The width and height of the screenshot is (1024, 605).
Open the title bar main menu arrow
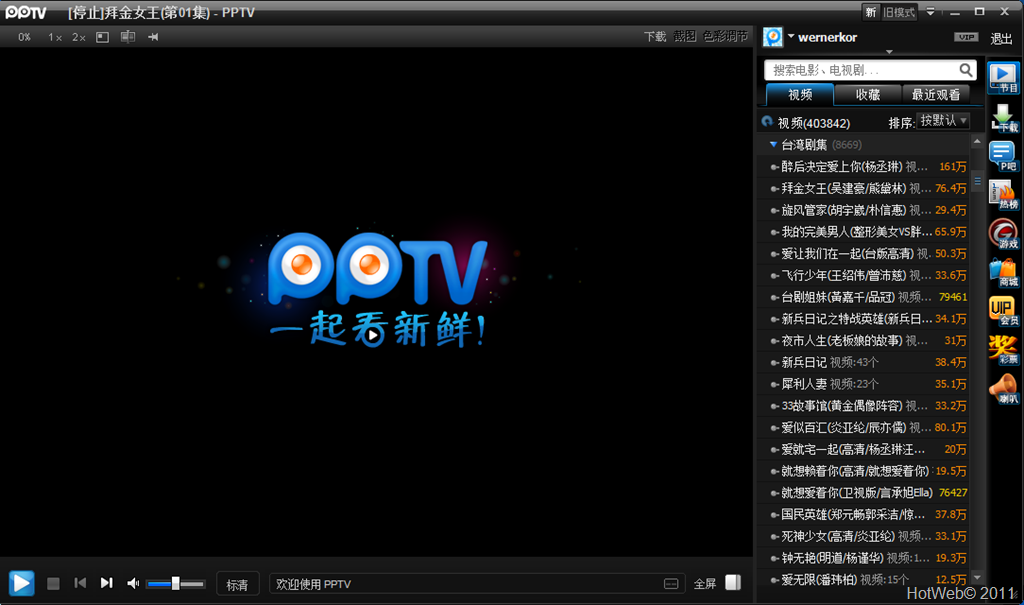(x=931, y=12)
